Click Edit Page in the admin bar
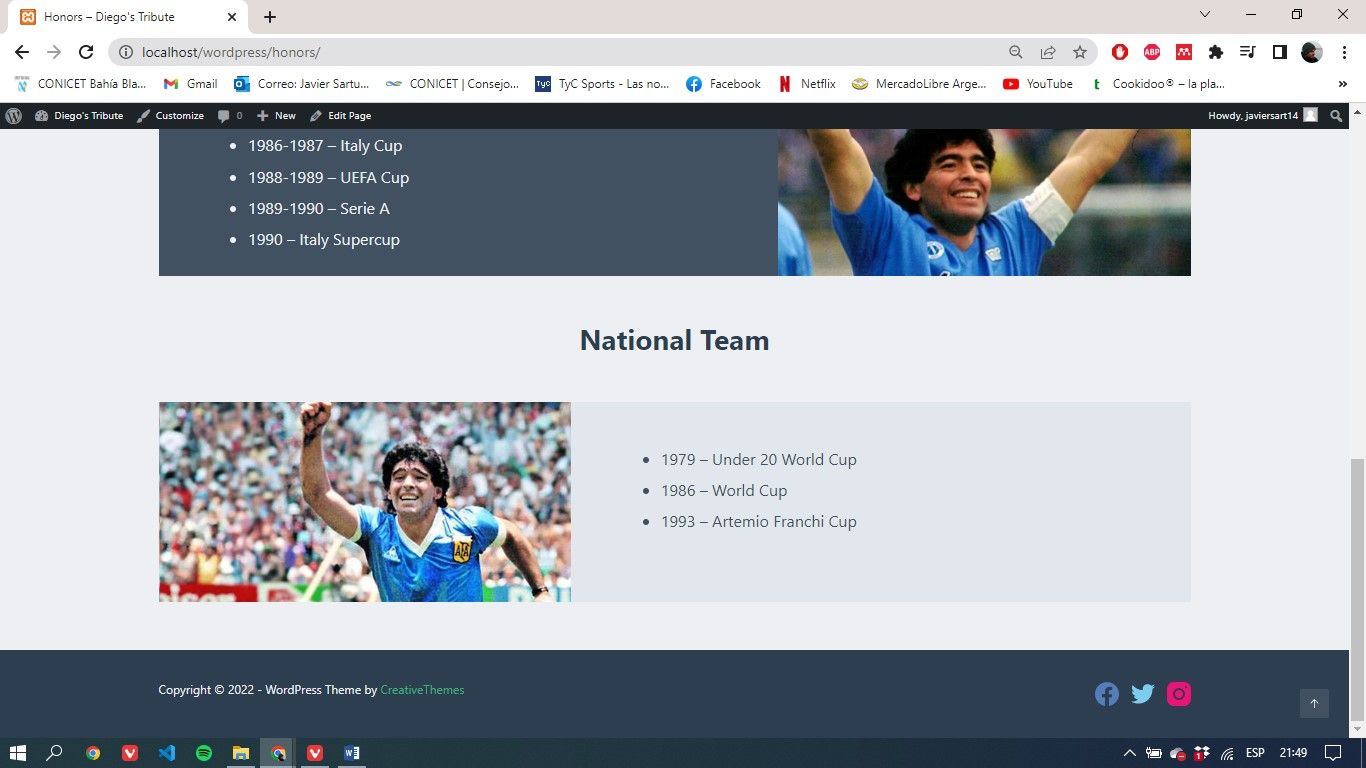Image resolution: width=1366 pixels, height=768 pixels. tap(341, 116)
